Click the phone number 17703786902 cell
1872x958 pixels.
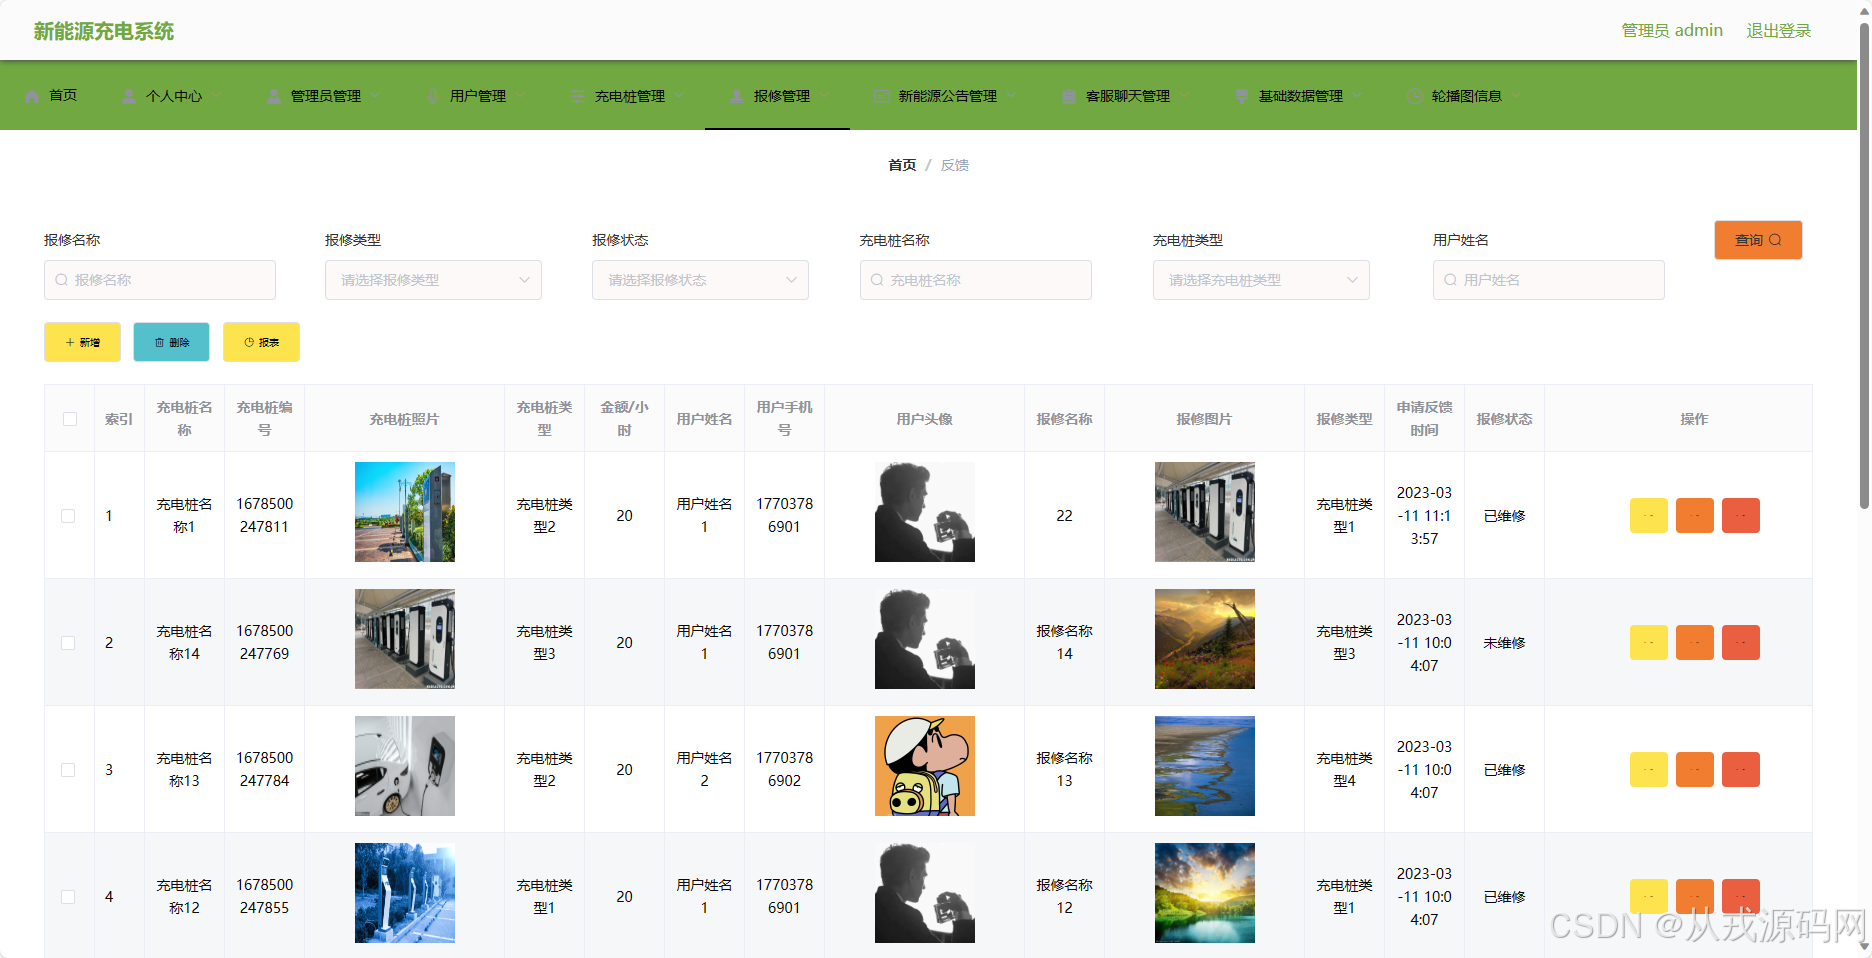coord(784,769)
